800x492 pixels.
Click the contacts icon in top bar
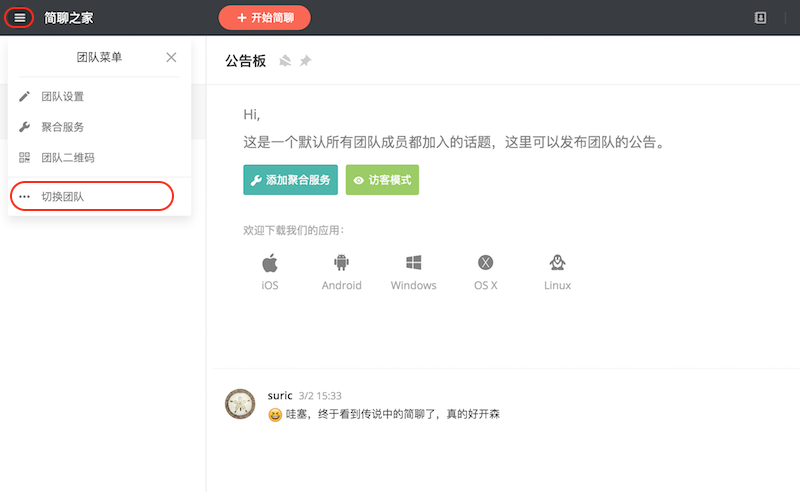(x=760, y=18)
